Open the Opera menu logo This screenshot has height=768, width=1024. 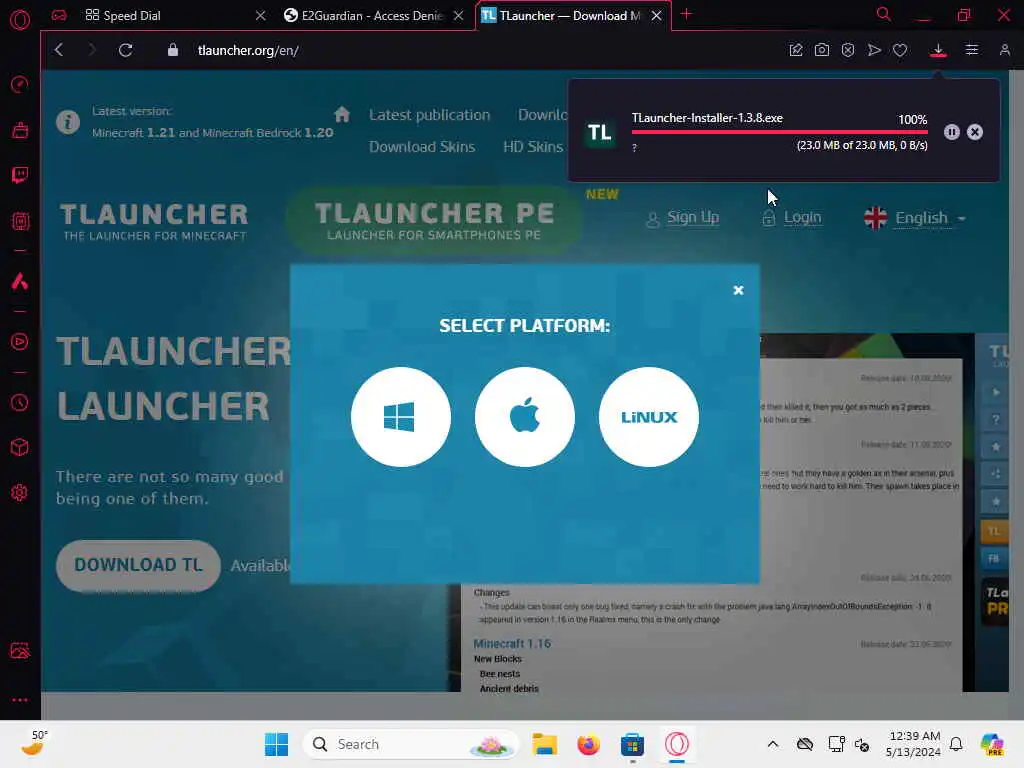point(20,20)
